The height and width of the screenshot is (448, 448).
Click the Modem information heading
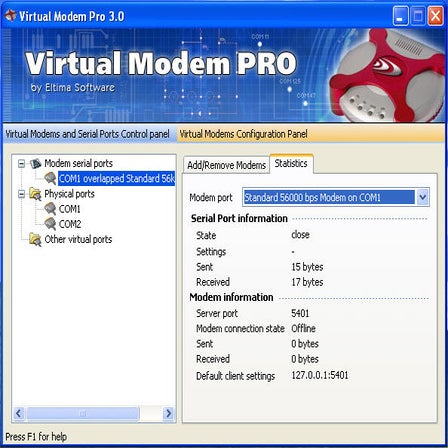pos(231,297)
